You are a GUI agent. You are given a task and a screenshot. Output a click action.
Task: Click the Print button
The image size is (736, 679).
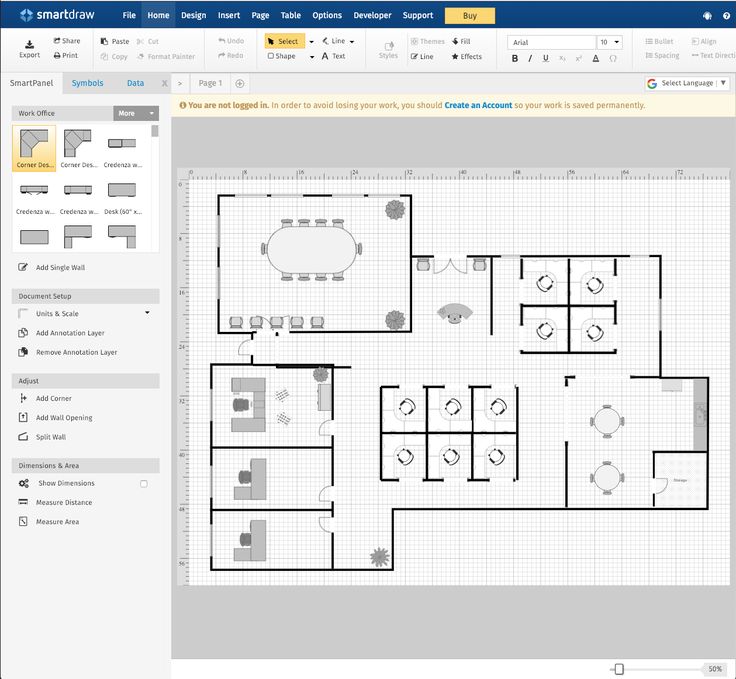point(66,55)
